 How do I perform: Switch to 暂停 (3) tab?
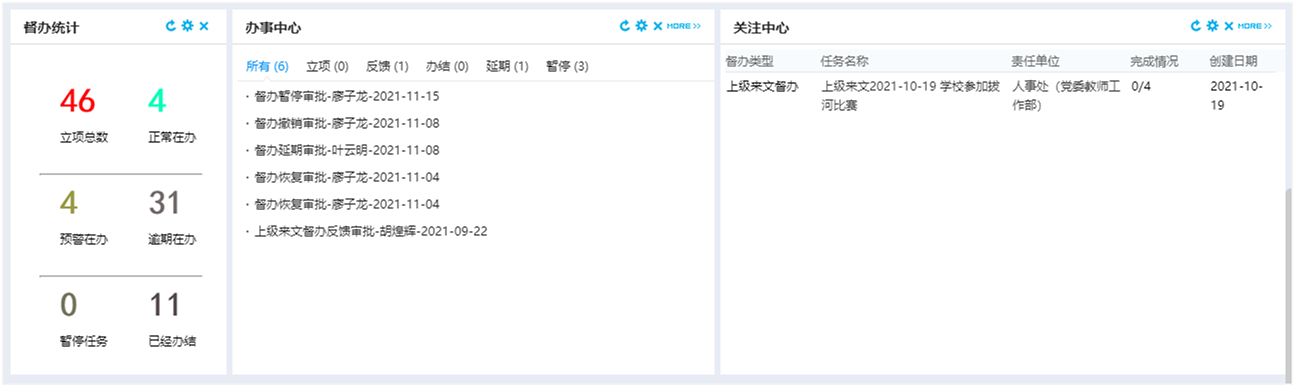(567, 67)
